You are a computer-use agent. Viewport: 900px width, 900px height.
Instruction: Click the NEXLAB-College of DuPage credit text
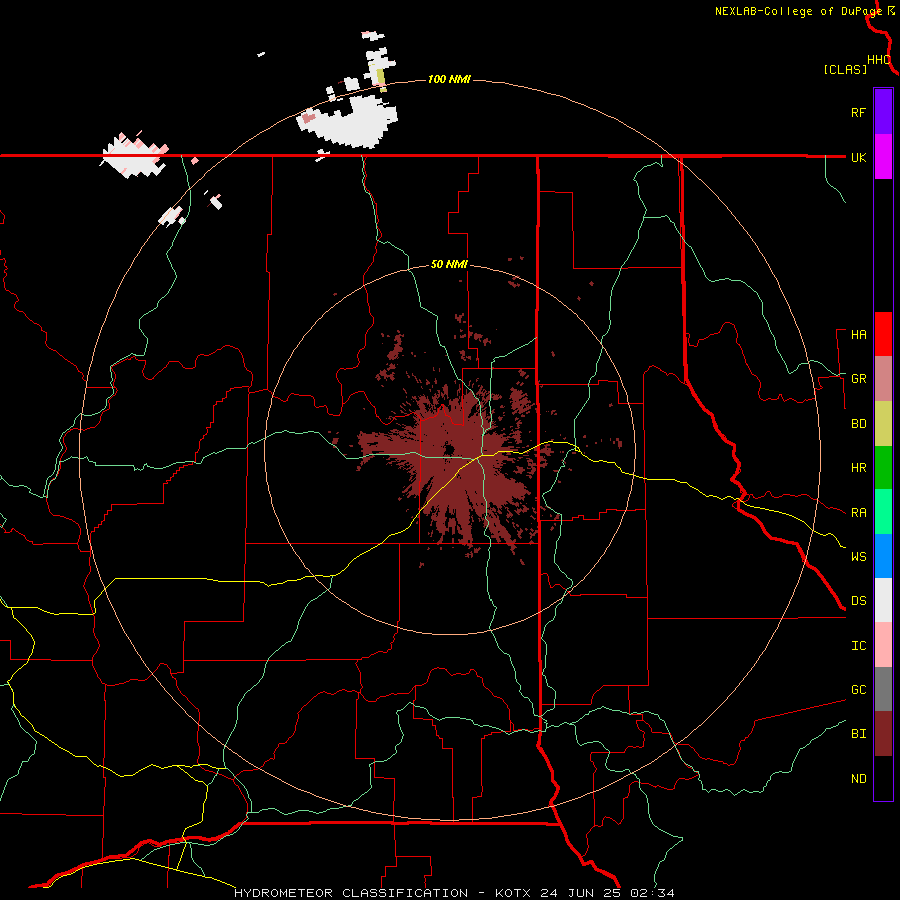(x=798, y=11)
